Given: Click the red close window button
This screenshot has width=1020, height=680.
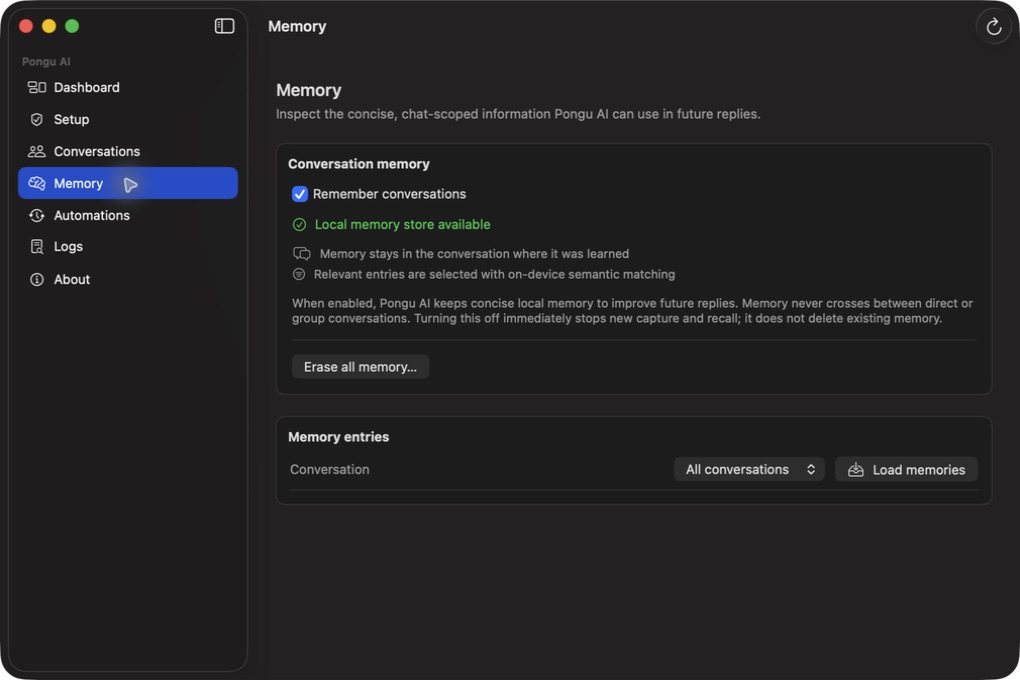Looking at the screenshot, I should tap(26, 26).
